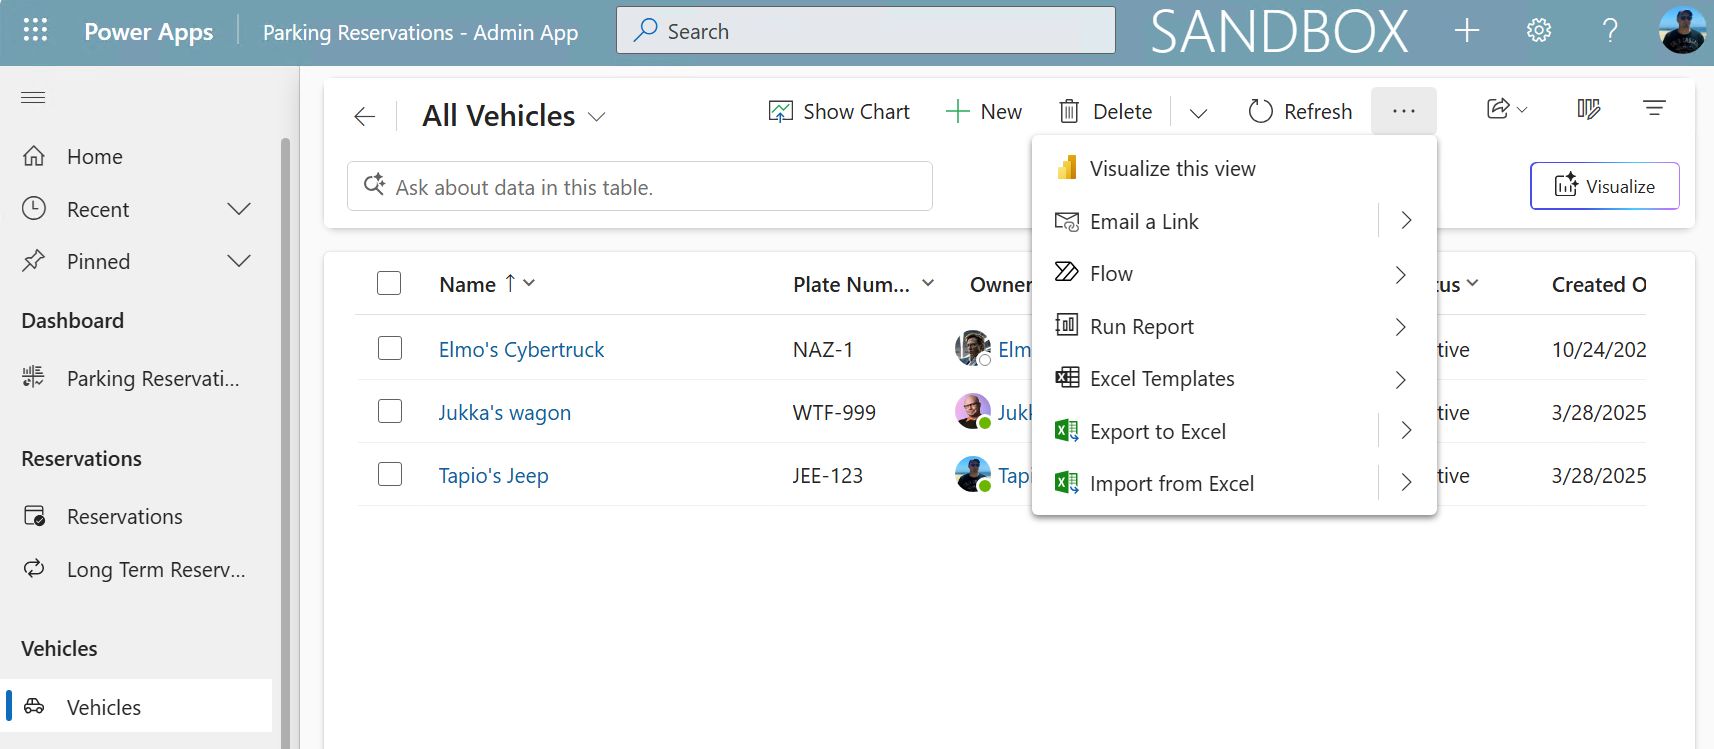Check the Jukka's wagon row checkbox
The image size is (1714, 749).
(390, 411)
